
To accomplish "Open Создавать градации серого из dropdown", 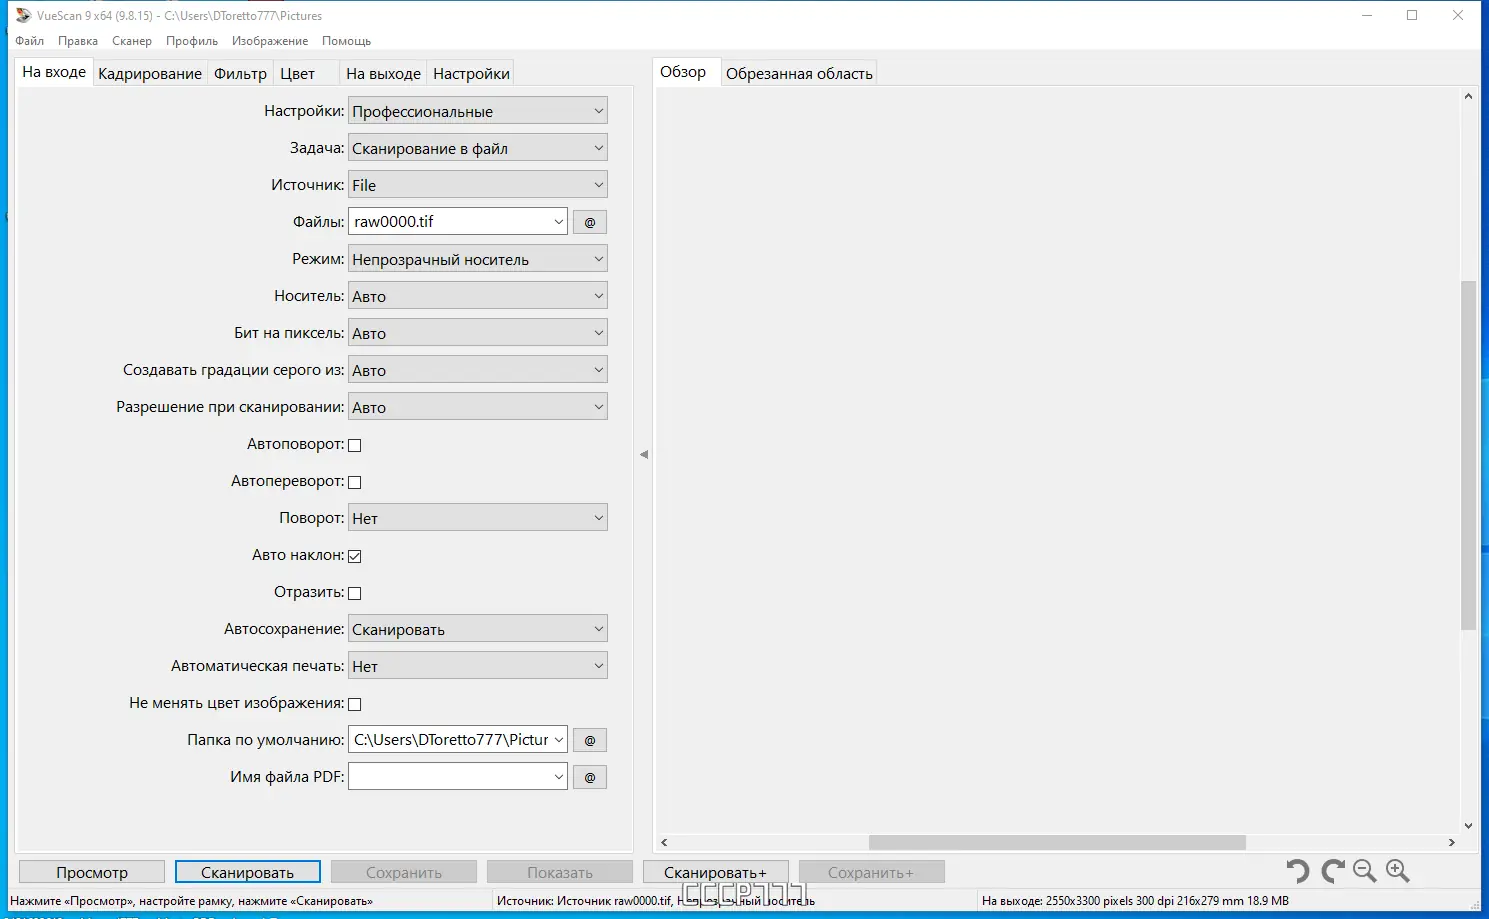I will point(478,370).
